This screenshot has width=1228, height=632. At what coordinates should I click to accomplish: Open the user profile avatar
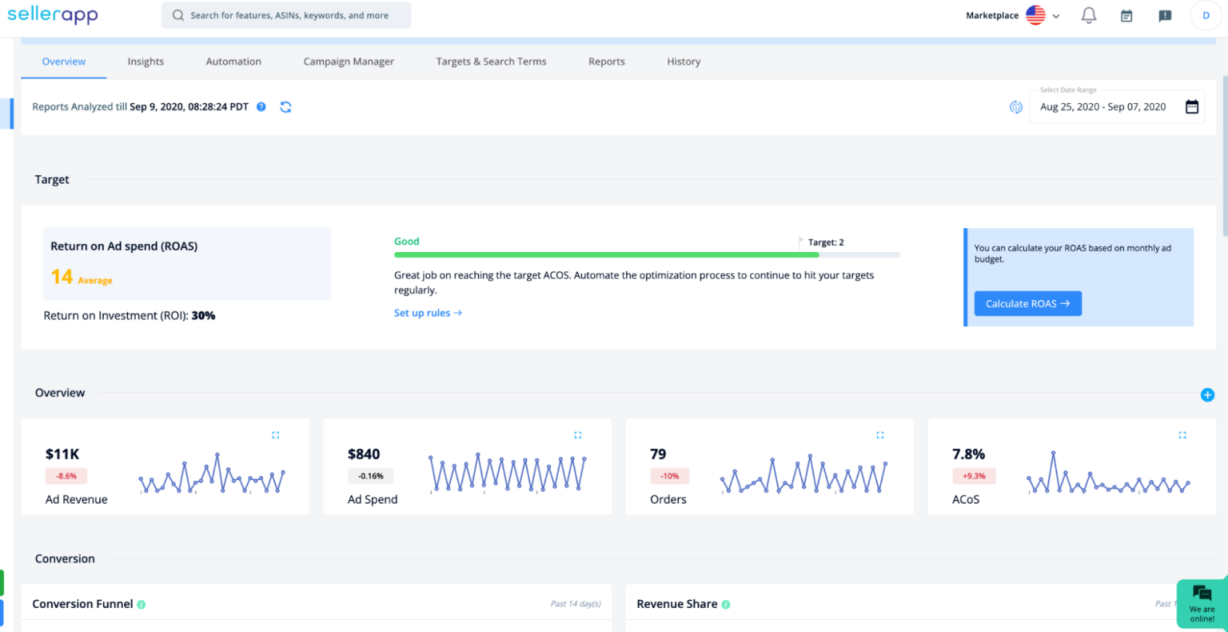[x=1203, y=16]
